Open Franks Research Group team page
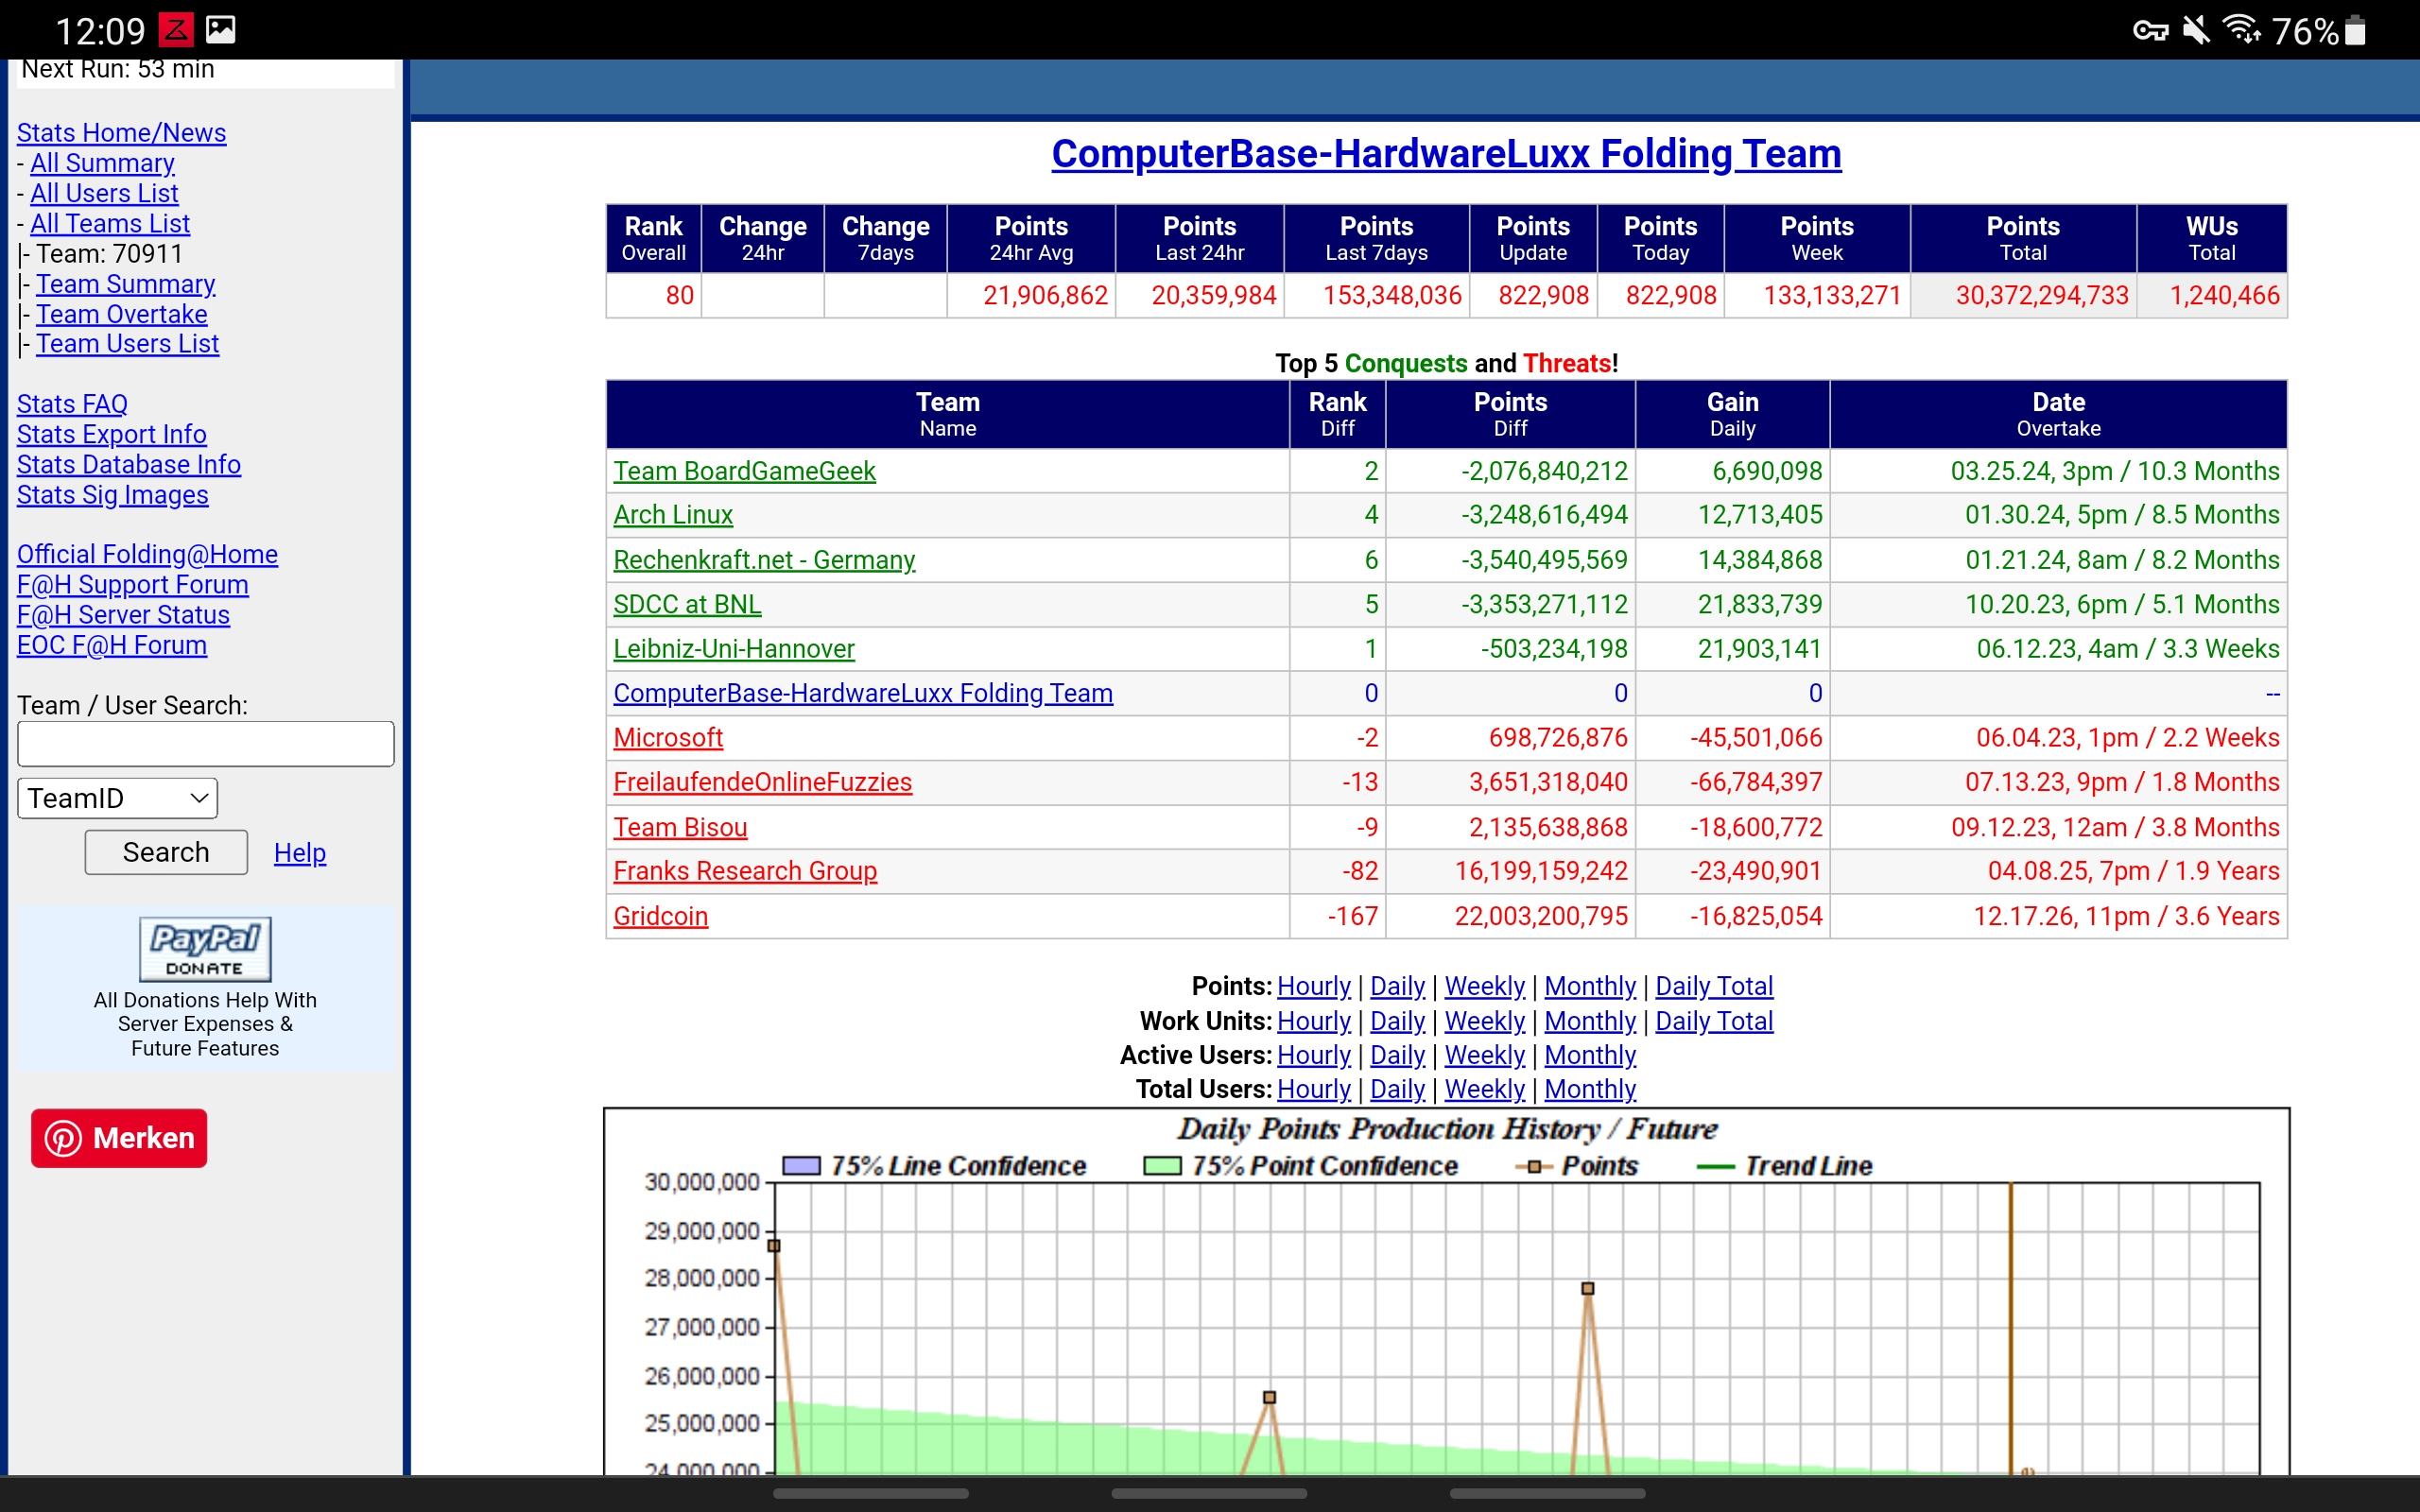Screen dimensions: 2420x1512 tap(745, 871)
